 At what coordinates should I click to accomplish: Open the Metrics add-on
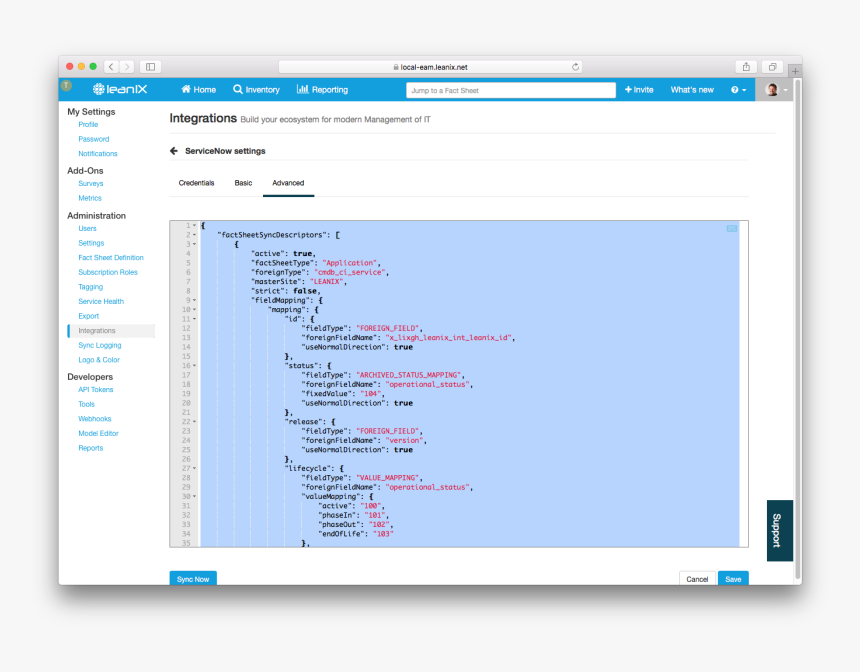pyautogui.click(x=90, y=198)
